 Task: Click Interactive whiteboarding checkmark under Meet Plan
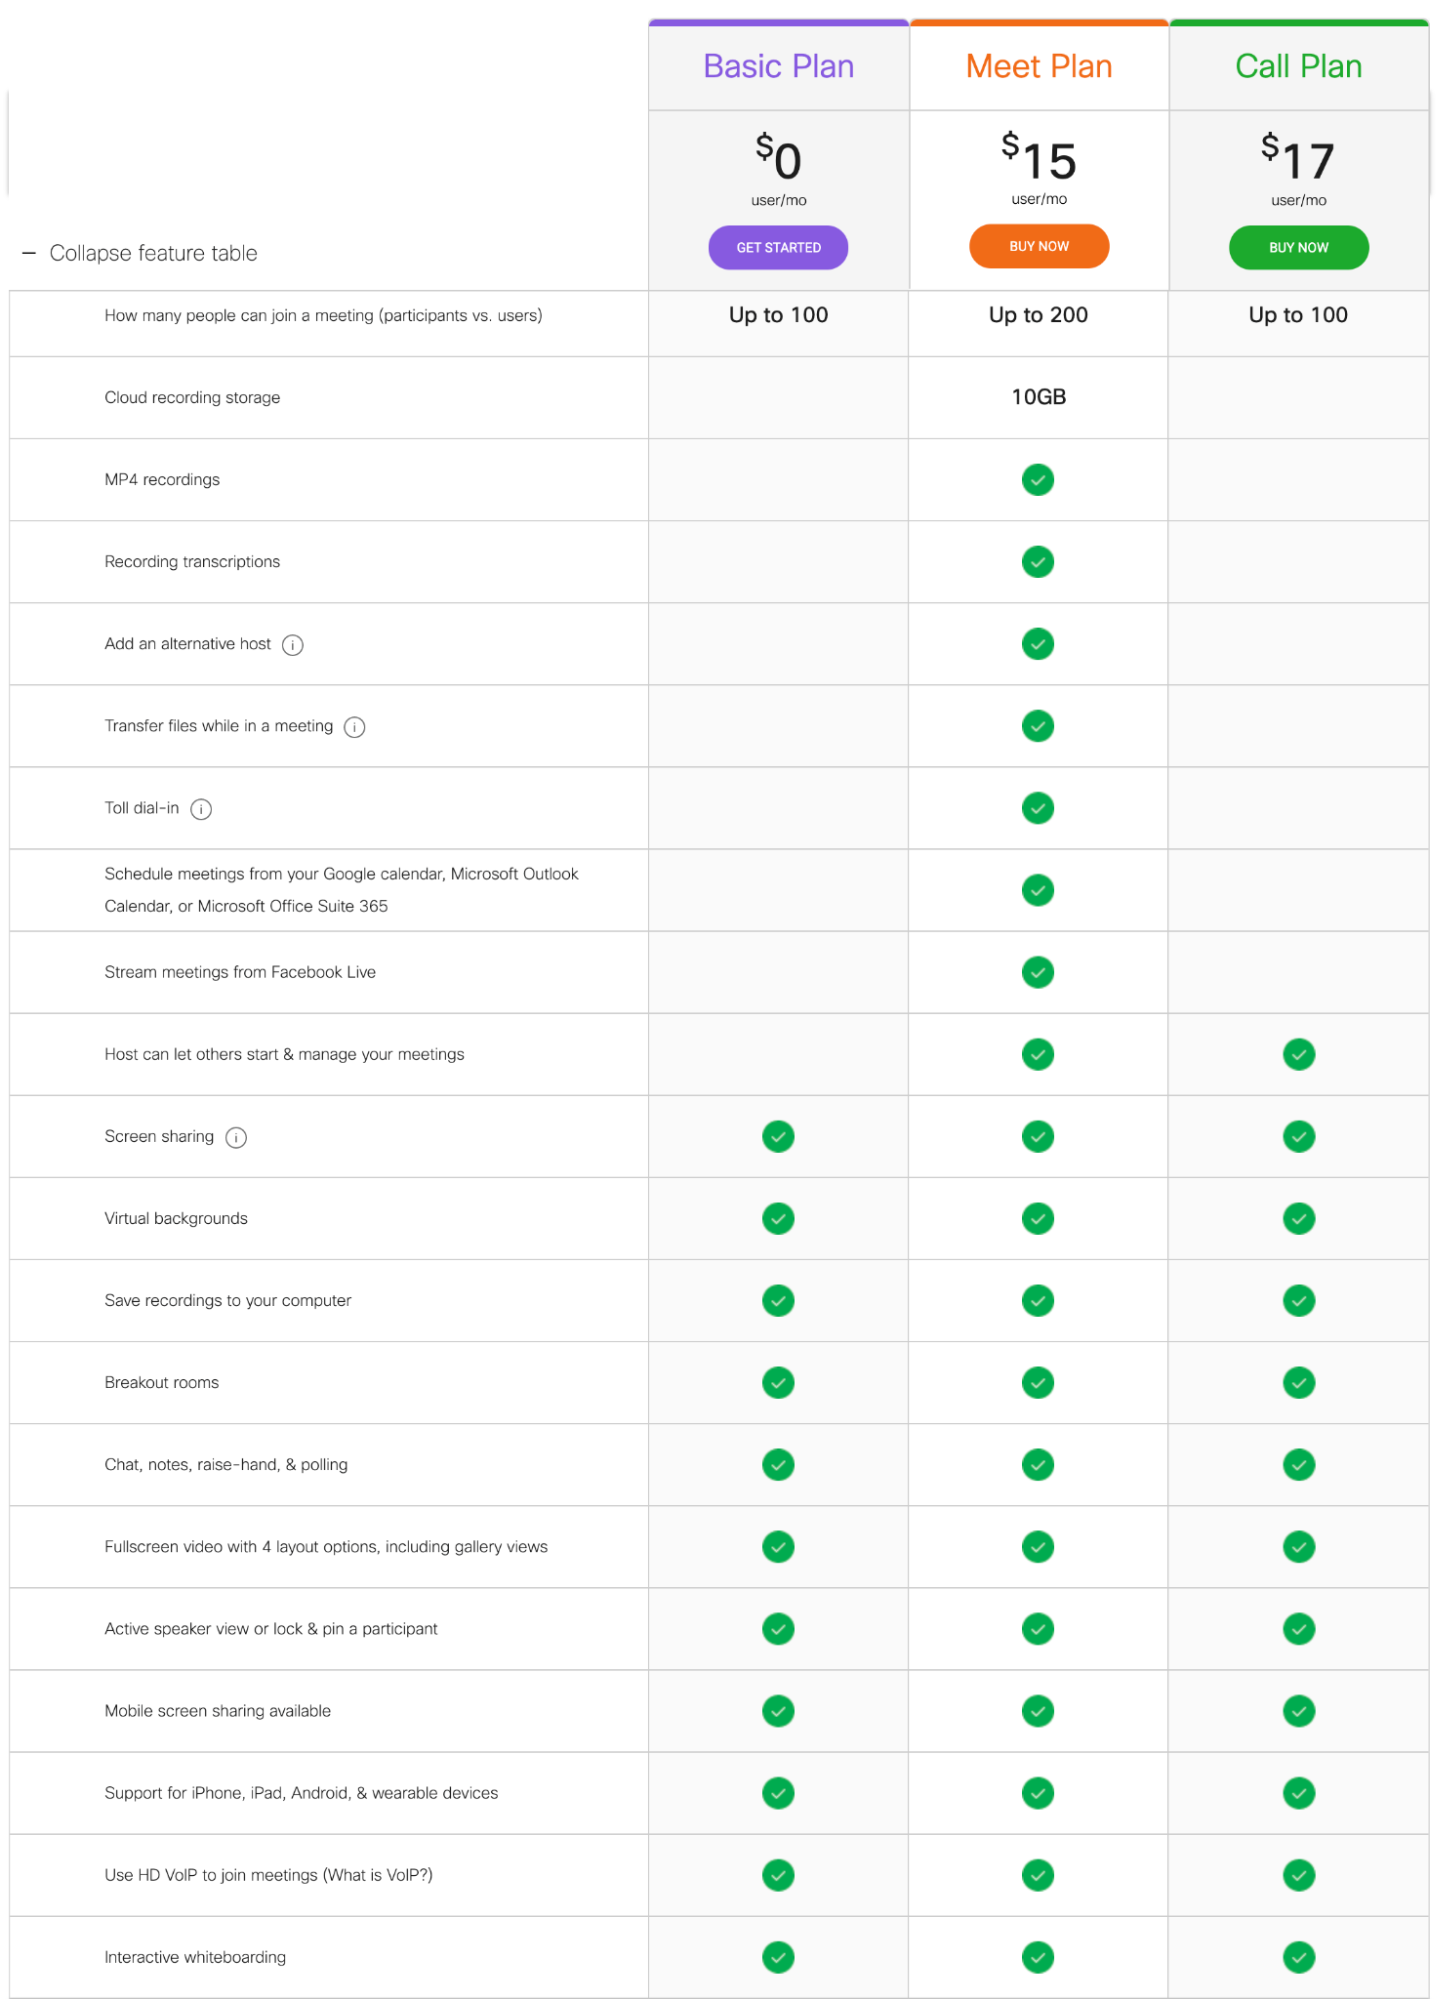pyautogui.click(x=1038, y=1957)
